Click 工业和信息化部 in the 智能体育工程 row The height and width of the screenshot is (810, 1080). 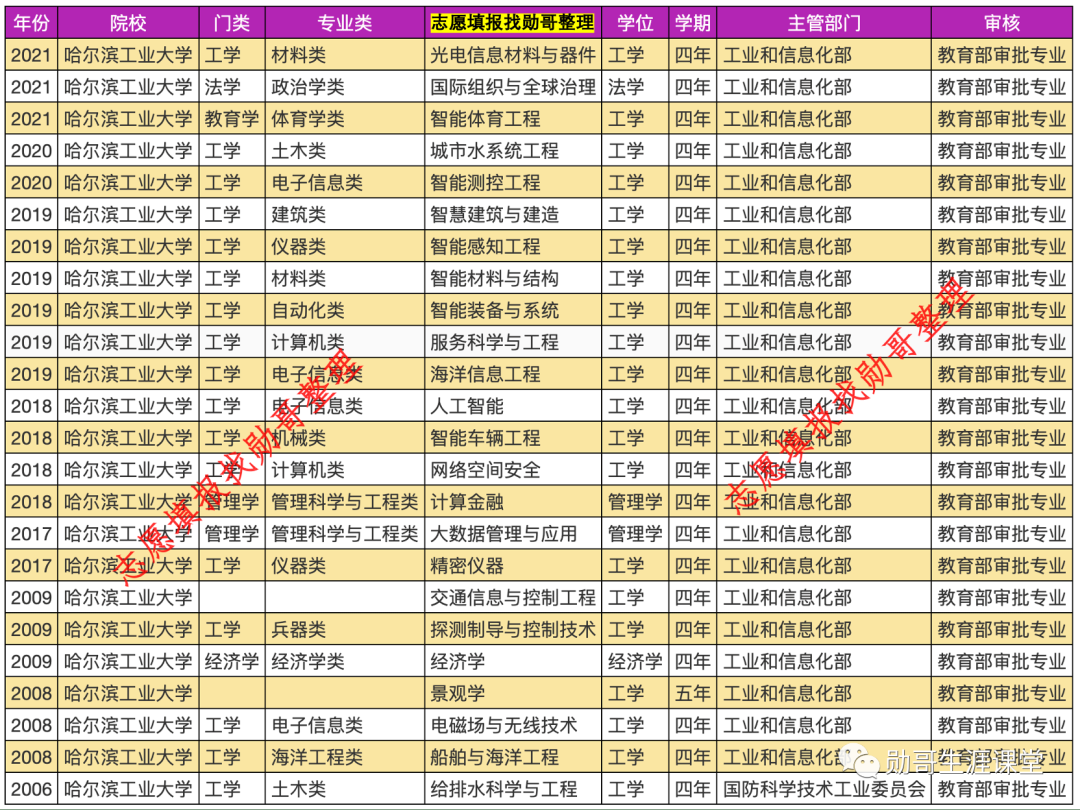click(824, 118)
